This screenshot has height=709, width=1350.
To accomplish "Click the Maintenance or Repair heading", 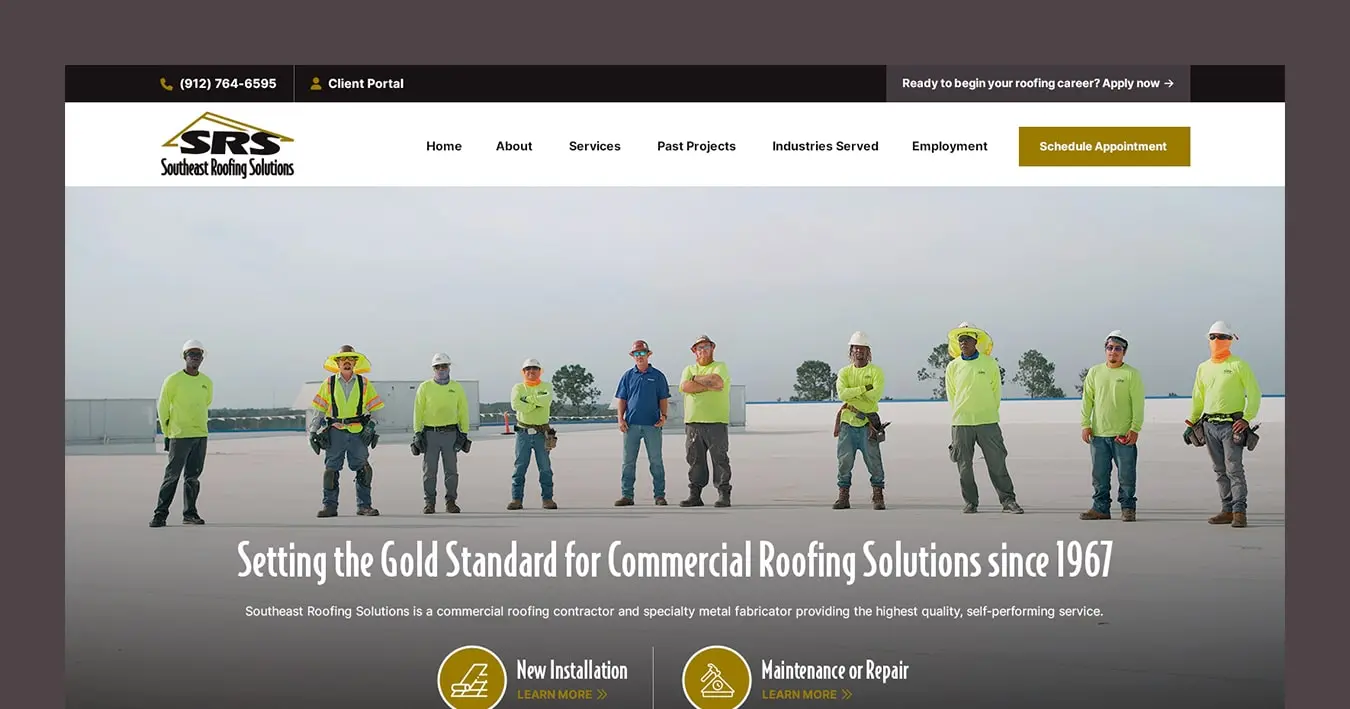I will pyautogui.click(x=835, y=670).
